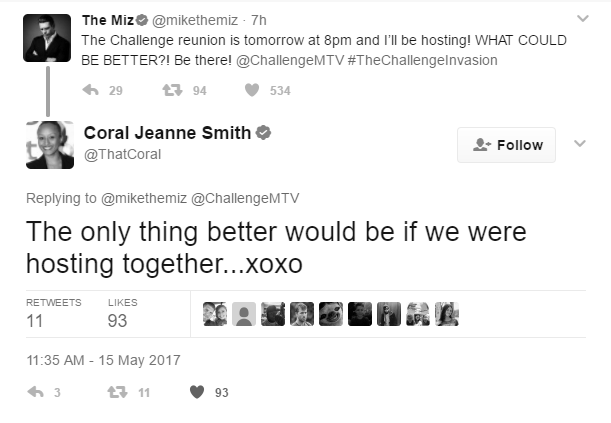Open the #TheChallengeInvasion hashtag

[x=422, y=60]
